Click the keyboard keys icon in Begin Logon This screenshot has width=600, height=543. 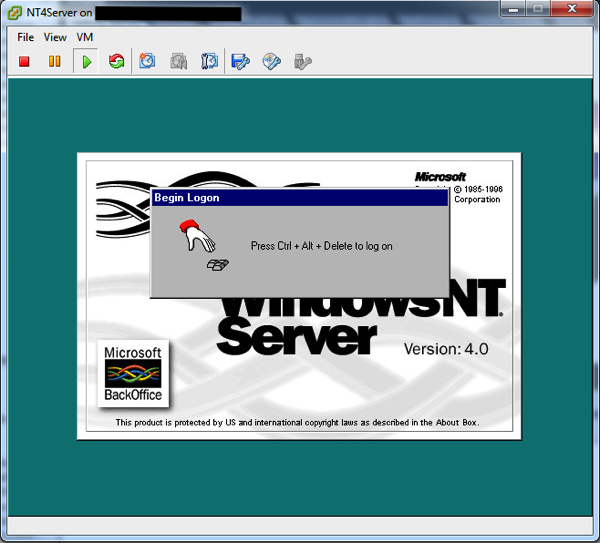coord(218,265)
